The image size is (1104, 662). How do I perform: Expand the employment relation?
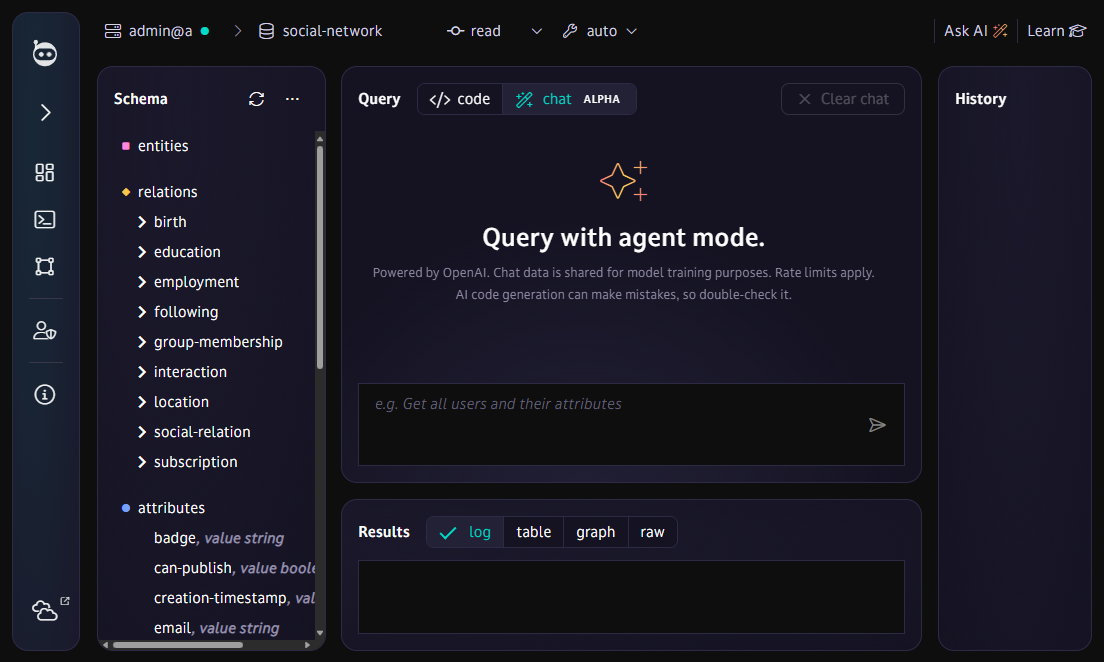click(142, 282)
